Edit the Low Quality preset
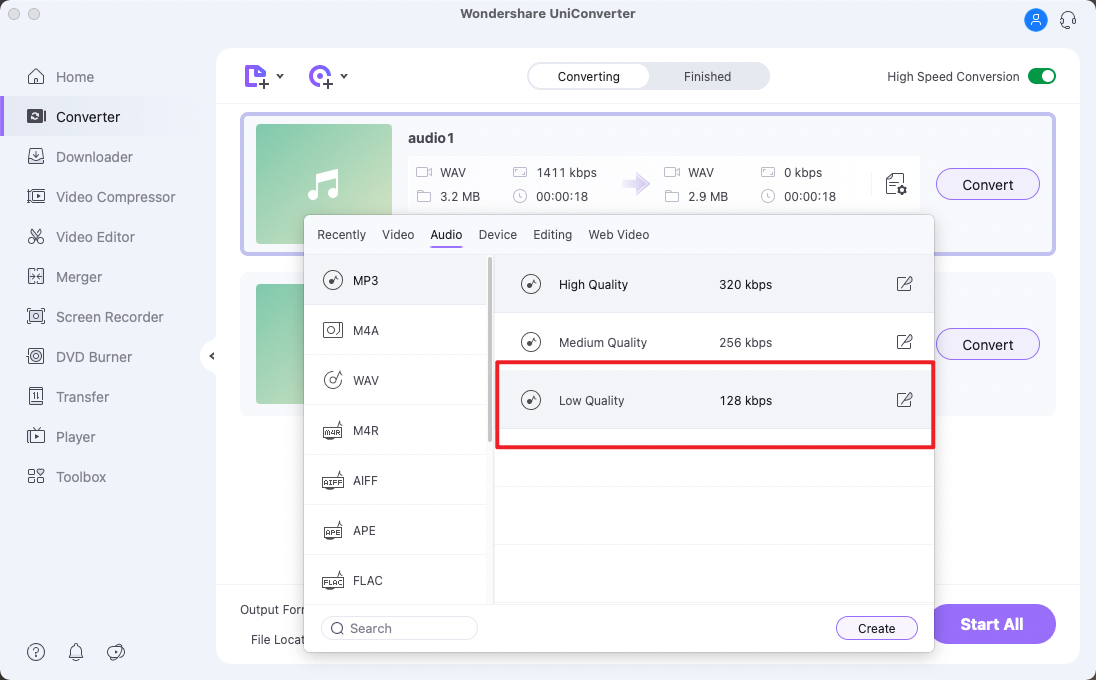Screen dimensions: 1096x680 (x=904, y=400)
